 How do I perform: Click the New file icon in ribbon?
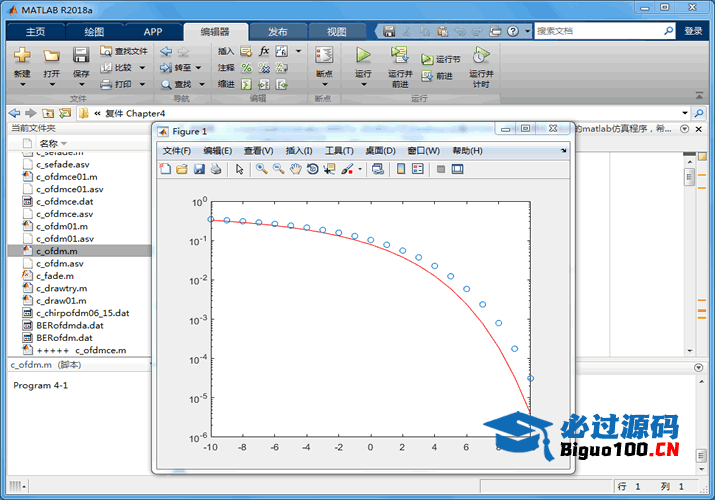tap(22, 56)
